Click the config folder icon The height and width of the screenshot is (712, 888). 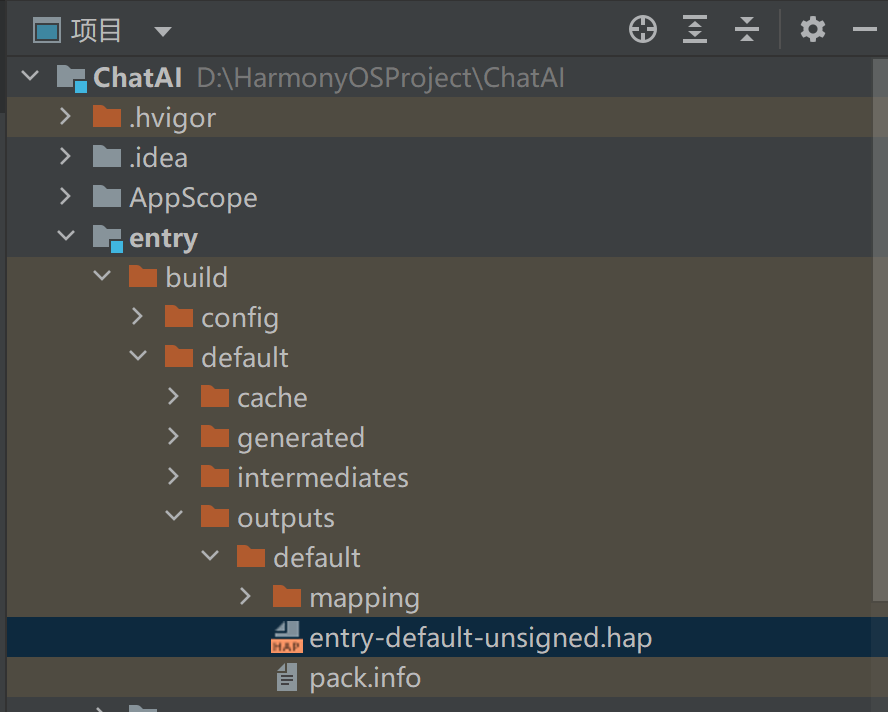click(x=179, y=317)
